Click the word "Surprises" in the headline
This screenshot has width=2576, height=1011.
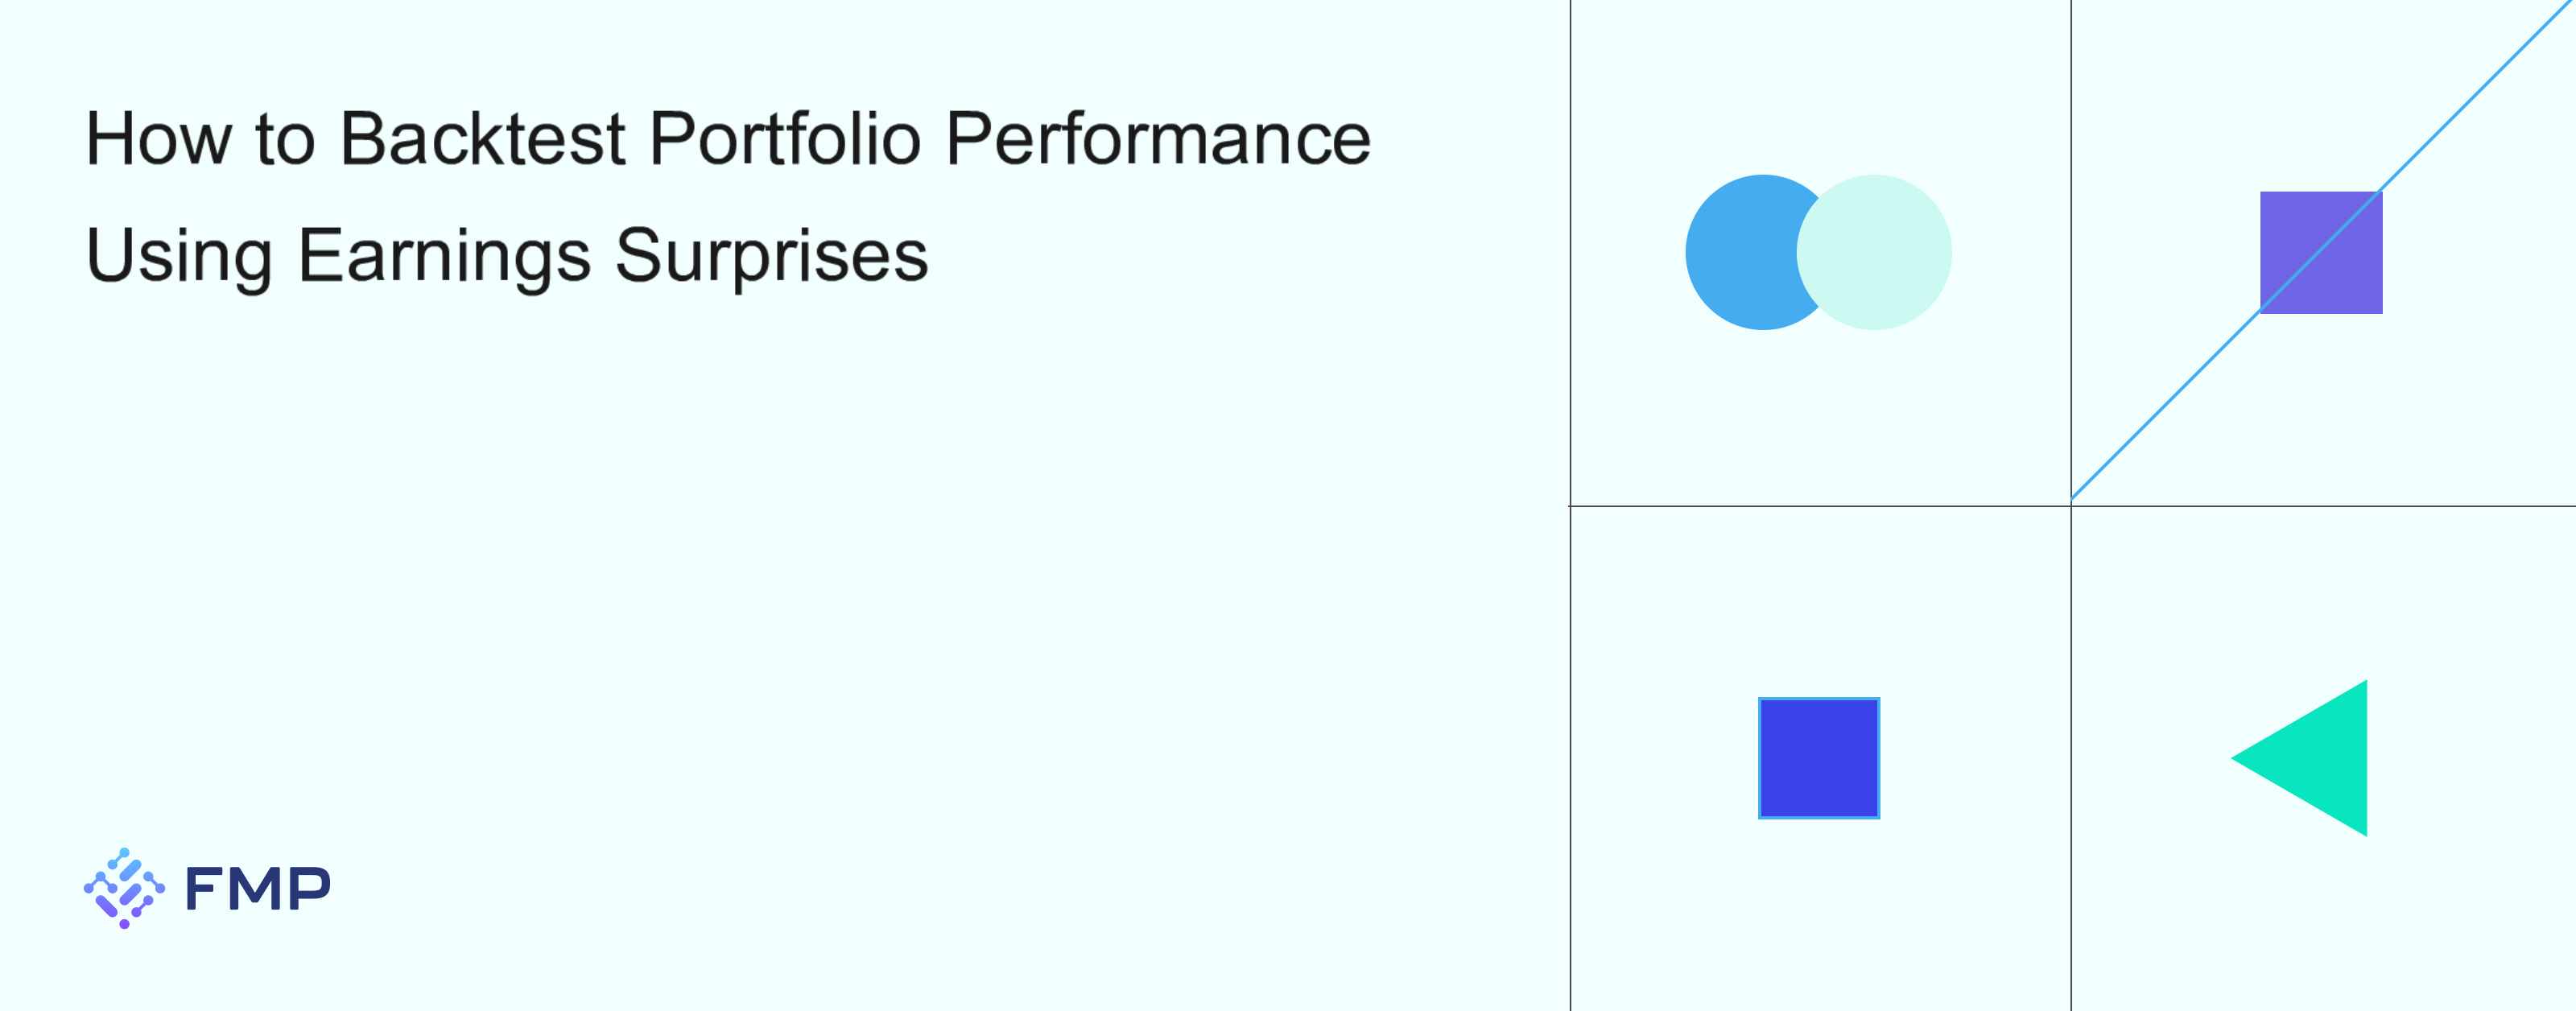point(771,256)
